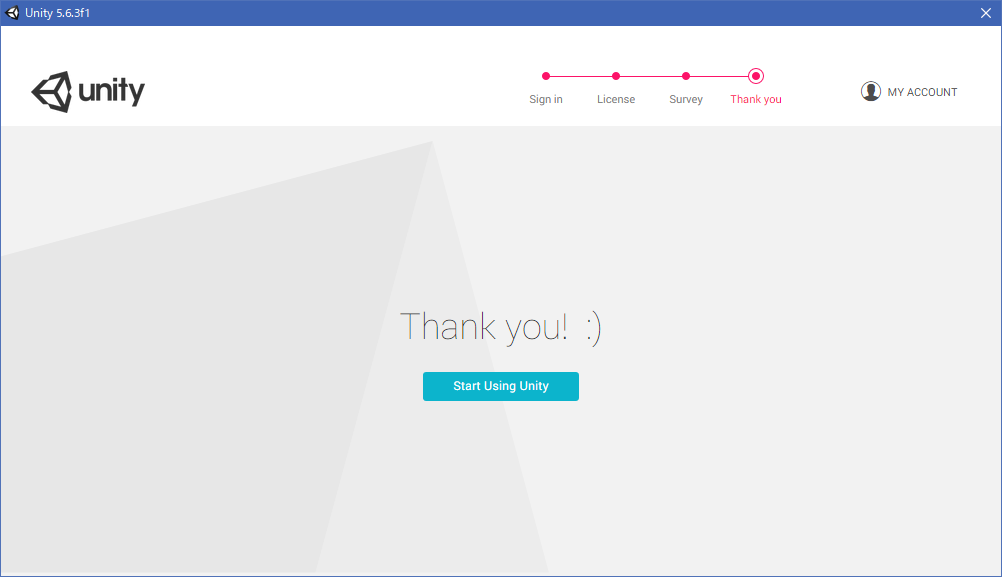
Task: Click the MY ACCOUNT text link
Action: pos(922,92)
